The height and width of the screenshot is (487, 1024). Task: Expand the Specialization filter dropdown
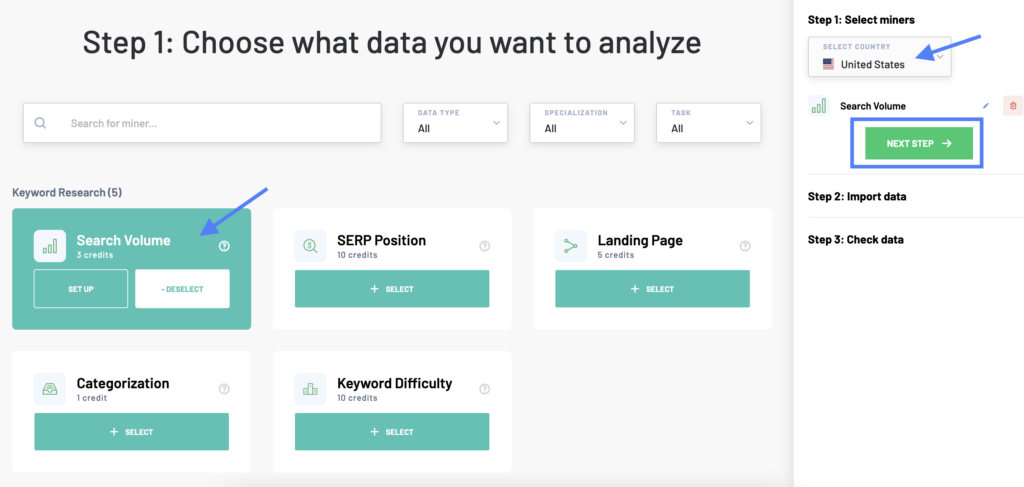[582, 123]
